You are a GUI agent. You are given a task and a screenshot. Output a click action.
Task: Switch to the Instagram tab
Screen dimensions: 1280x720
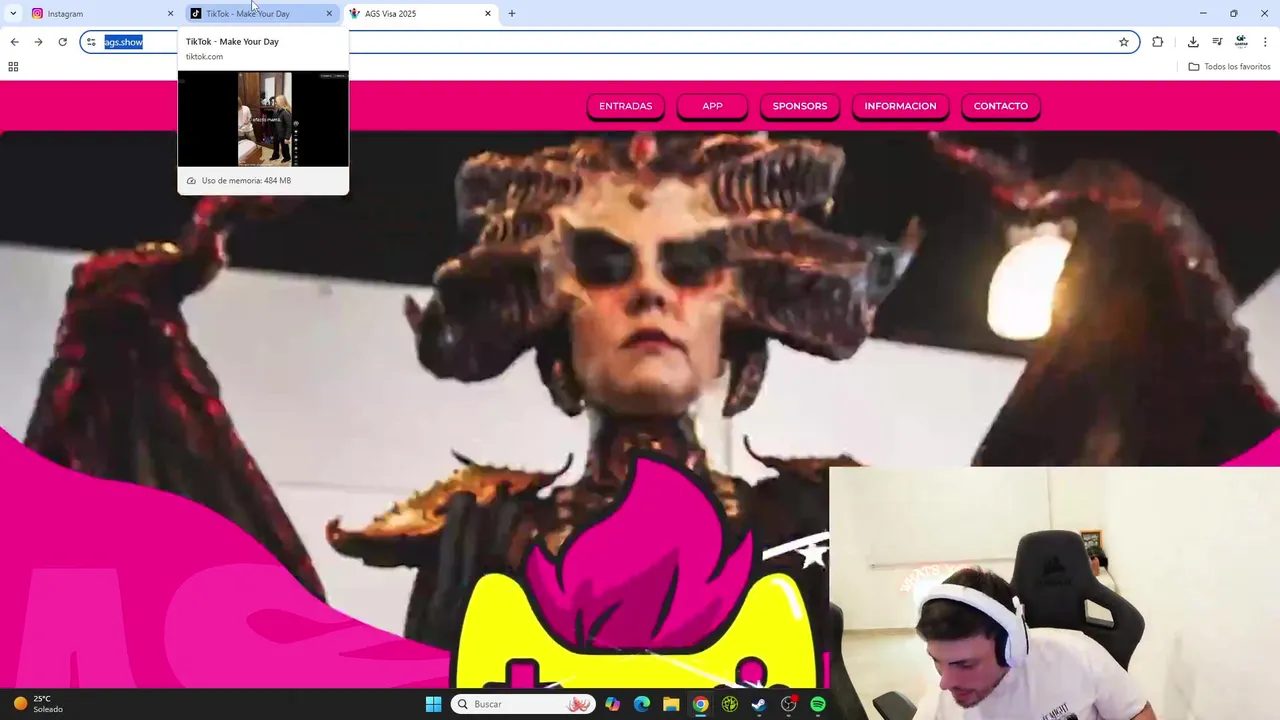click(100, 13)
